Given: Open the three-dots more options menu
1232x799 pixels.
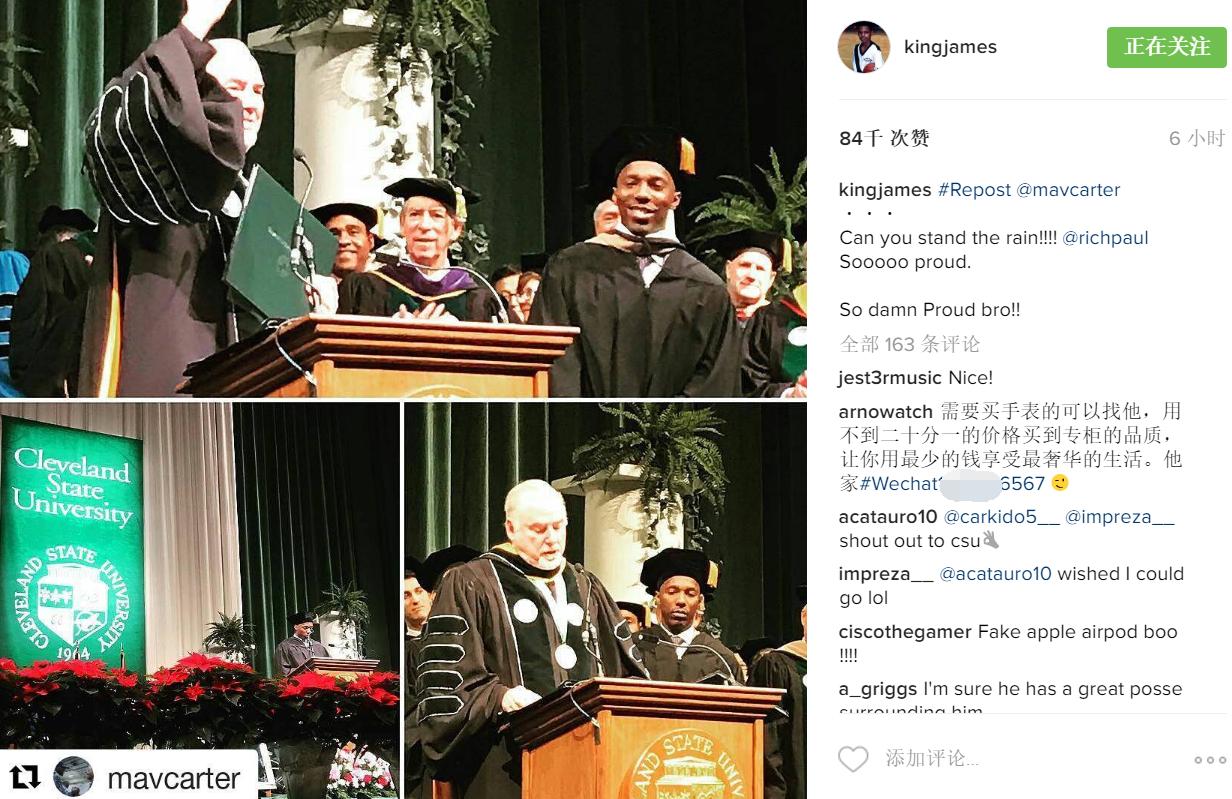Looking at the screenshot, I should click(1209, 760).
